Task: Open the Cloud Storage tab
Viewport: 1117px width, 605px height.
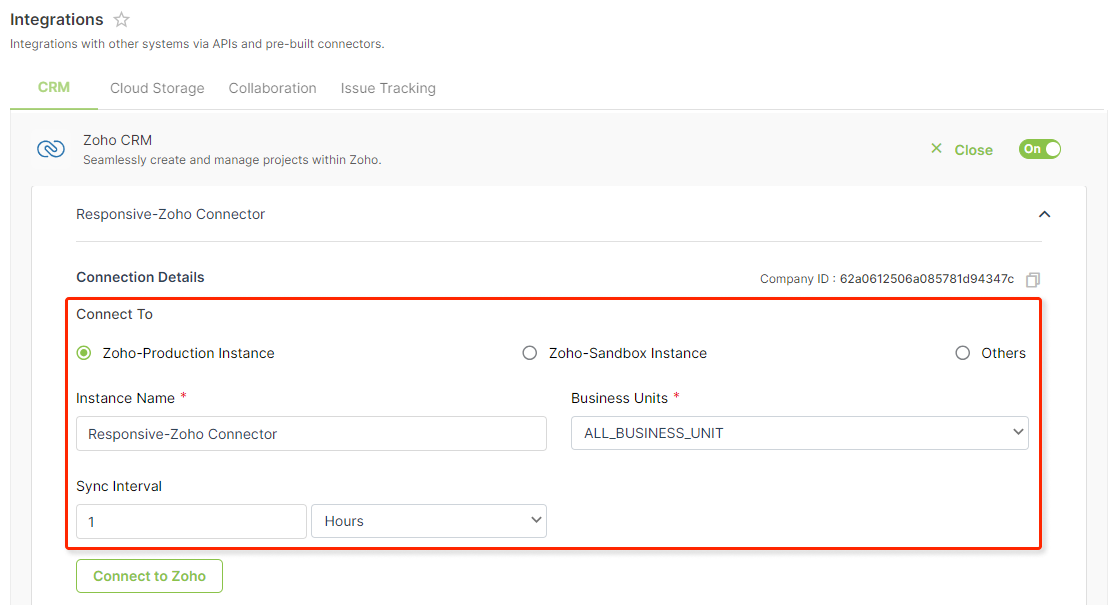Action: [157, 88]
